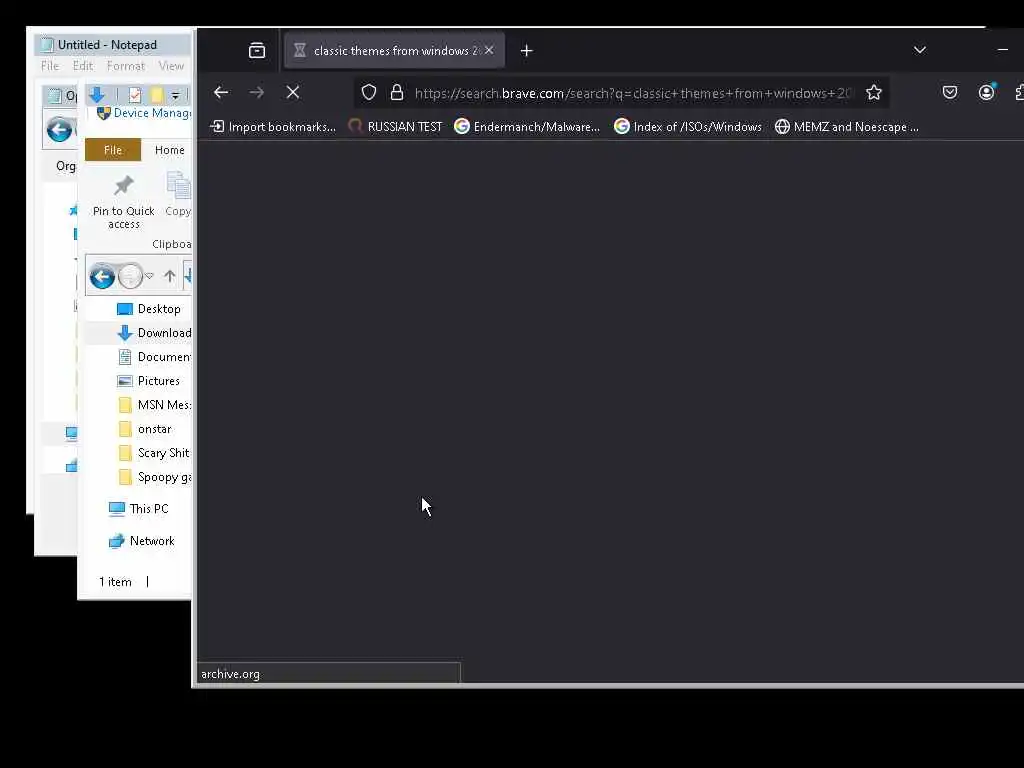Open Explorer recent locations dropdown
The height and width of the screenshot is (768, 1024).
[150, 276]
